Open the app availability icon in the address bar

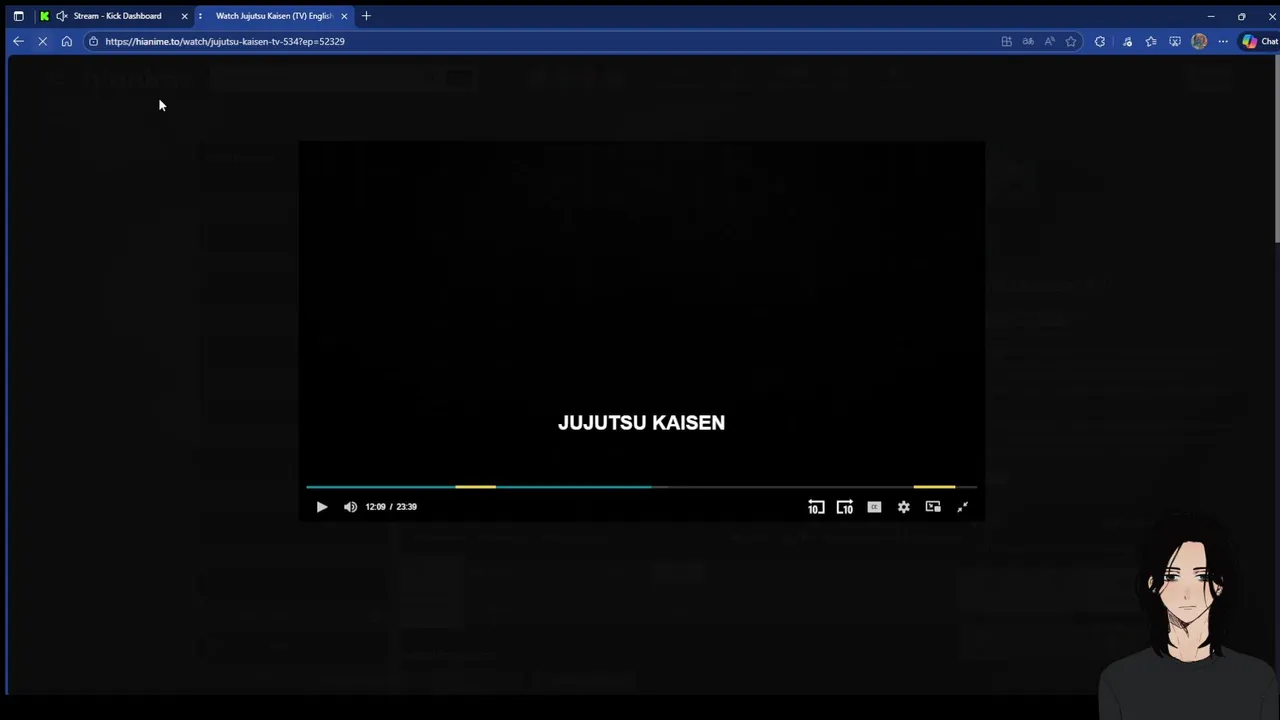[x=1006, y=41]
